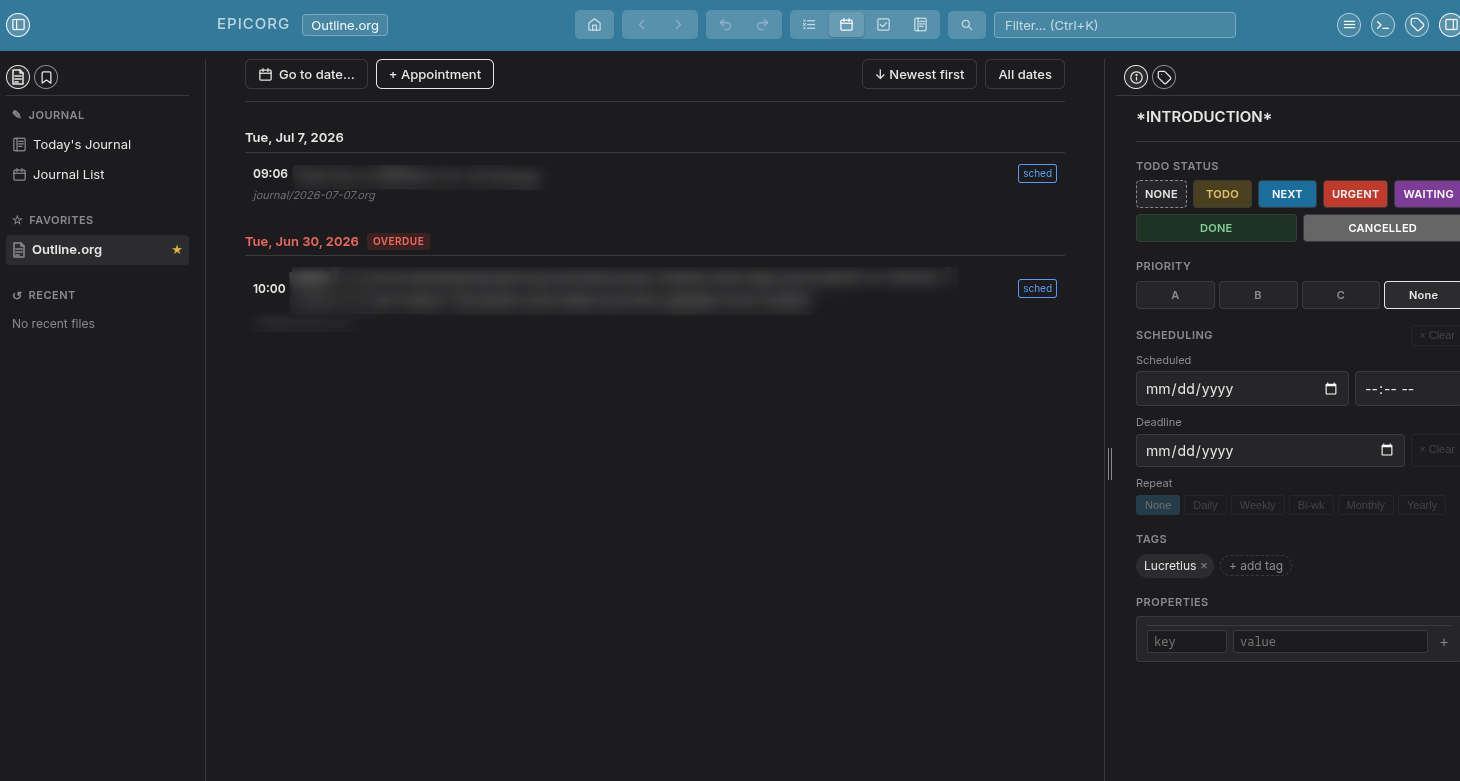Screen dimensions: 1460x781
Task: Switch to the outline list view
Action: pyautogui.click(x=809, y=25)
